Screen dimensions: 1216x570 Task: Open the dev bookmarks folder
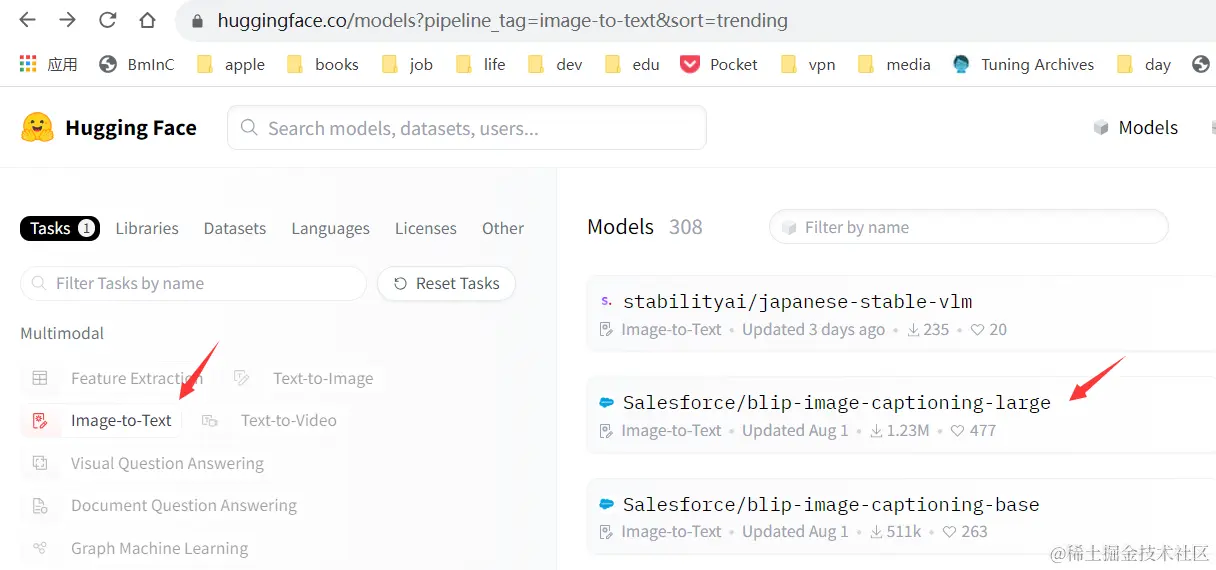click(x=555, y=64)
